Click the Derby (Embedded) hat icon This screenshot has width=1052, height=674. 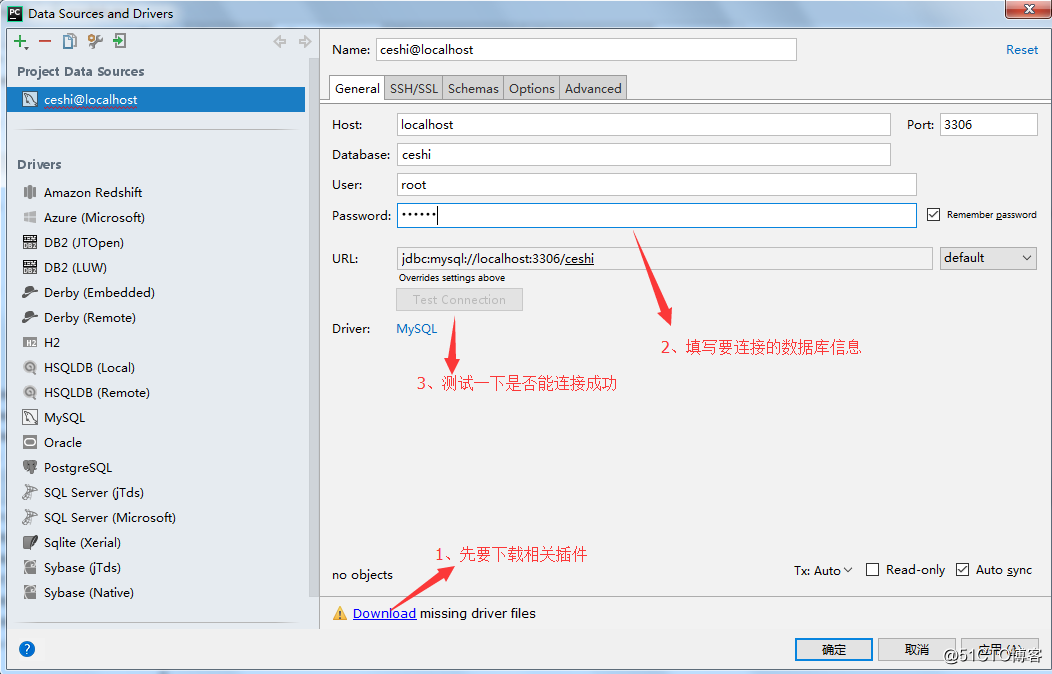point(30,292)
